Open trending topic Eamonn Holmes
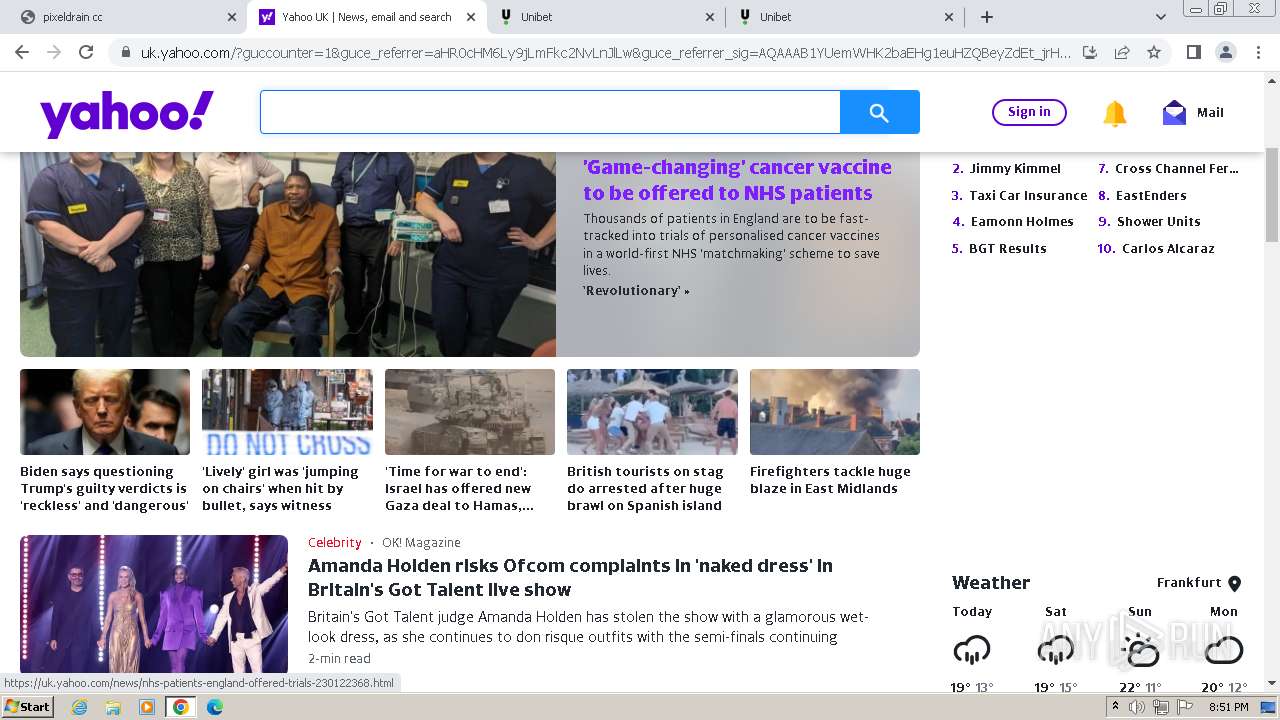This screenshot has width=1280, height=720. pos(1022,221)
